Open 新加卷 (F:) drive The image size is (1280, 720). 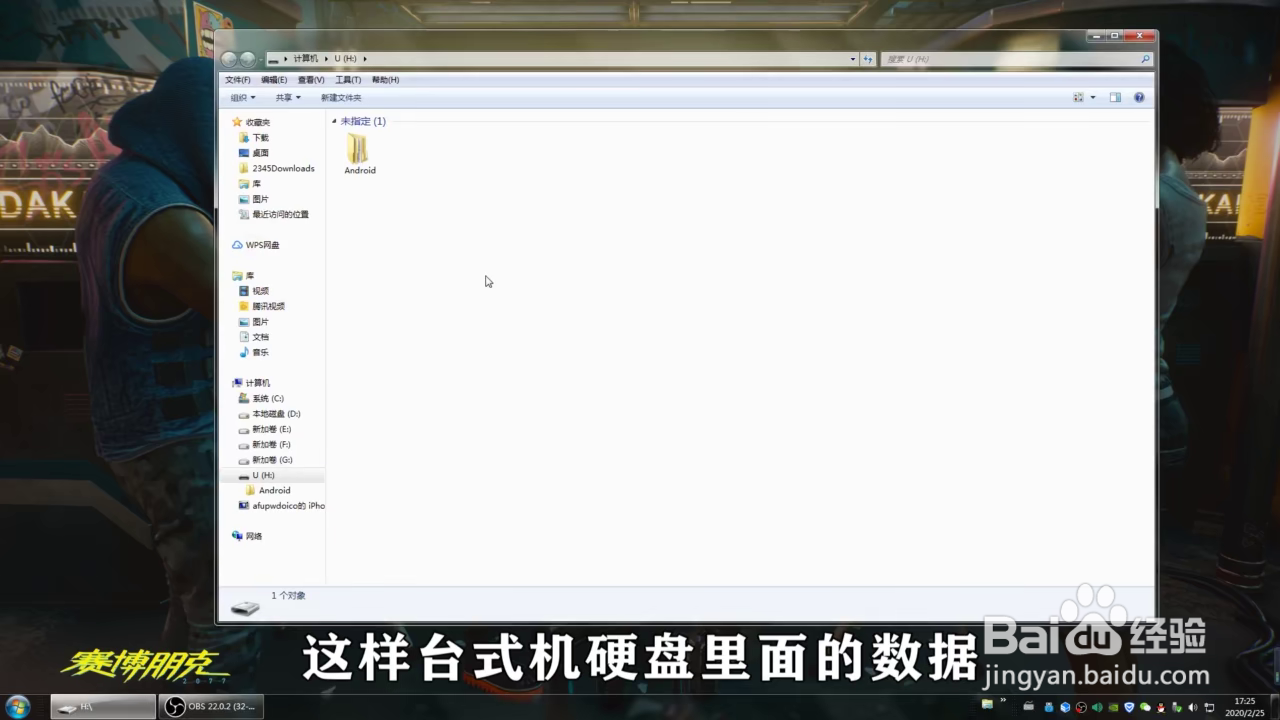pyautogui.click(x=265, y=444)
